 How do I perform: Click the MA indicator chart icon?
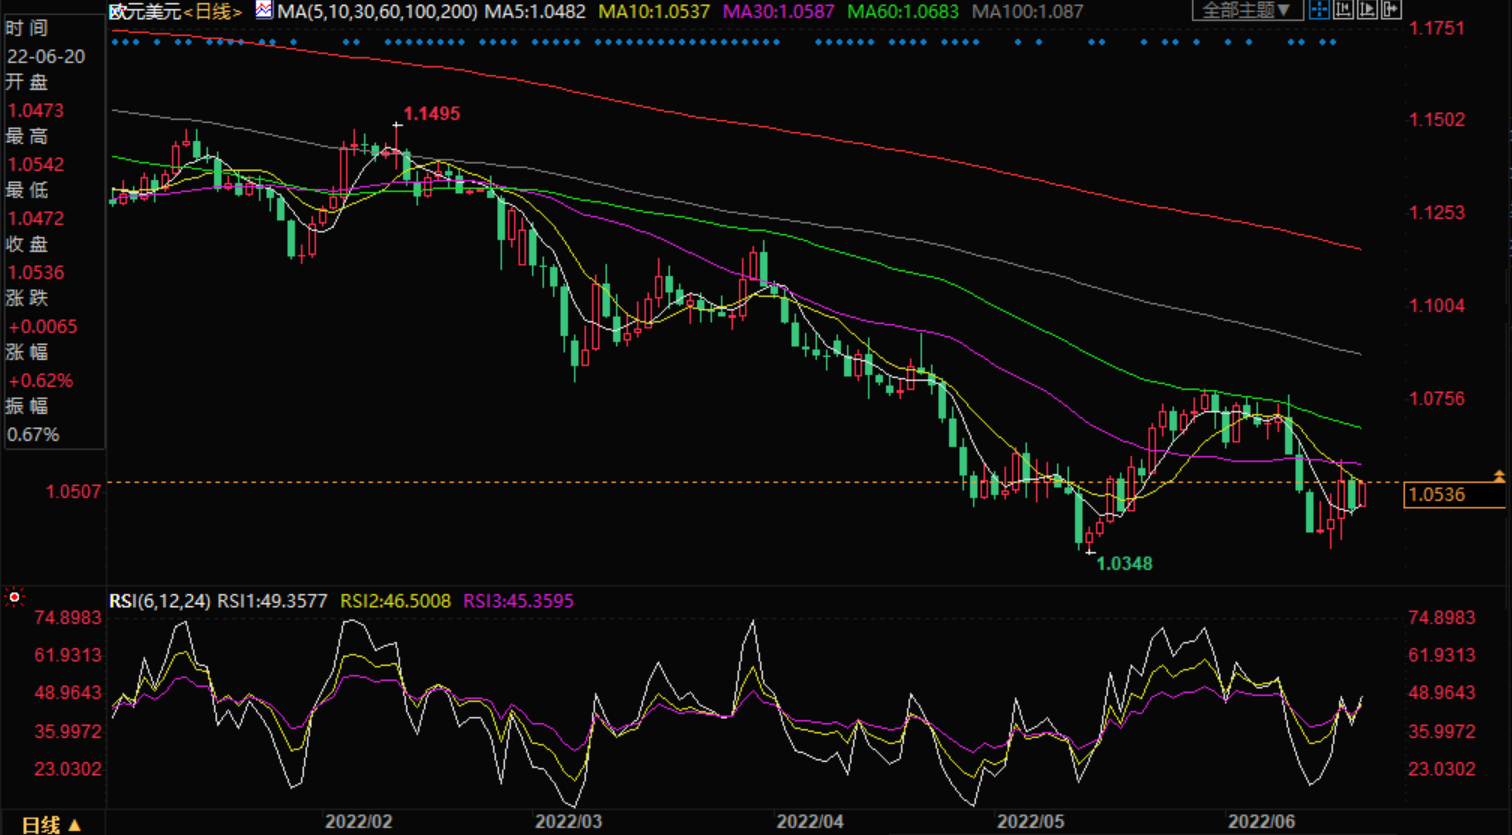coord(263,11)
